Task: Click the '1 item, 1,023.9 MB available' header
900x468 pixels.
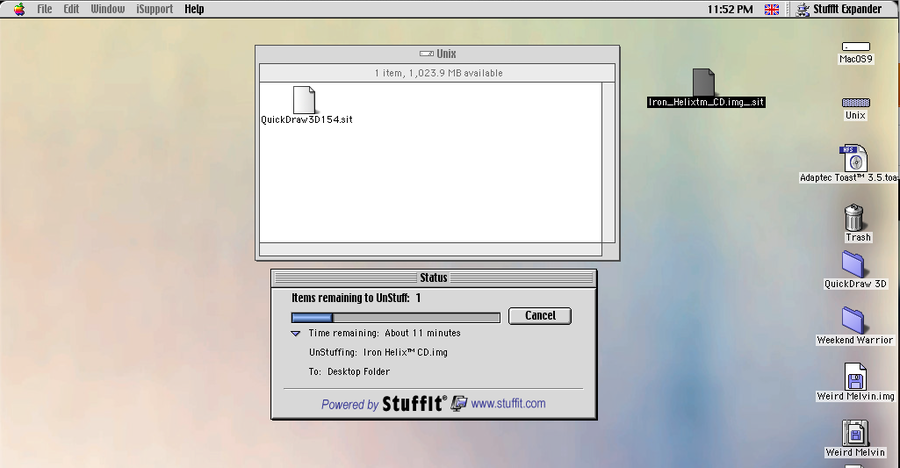Action: [x=439, y=73]
